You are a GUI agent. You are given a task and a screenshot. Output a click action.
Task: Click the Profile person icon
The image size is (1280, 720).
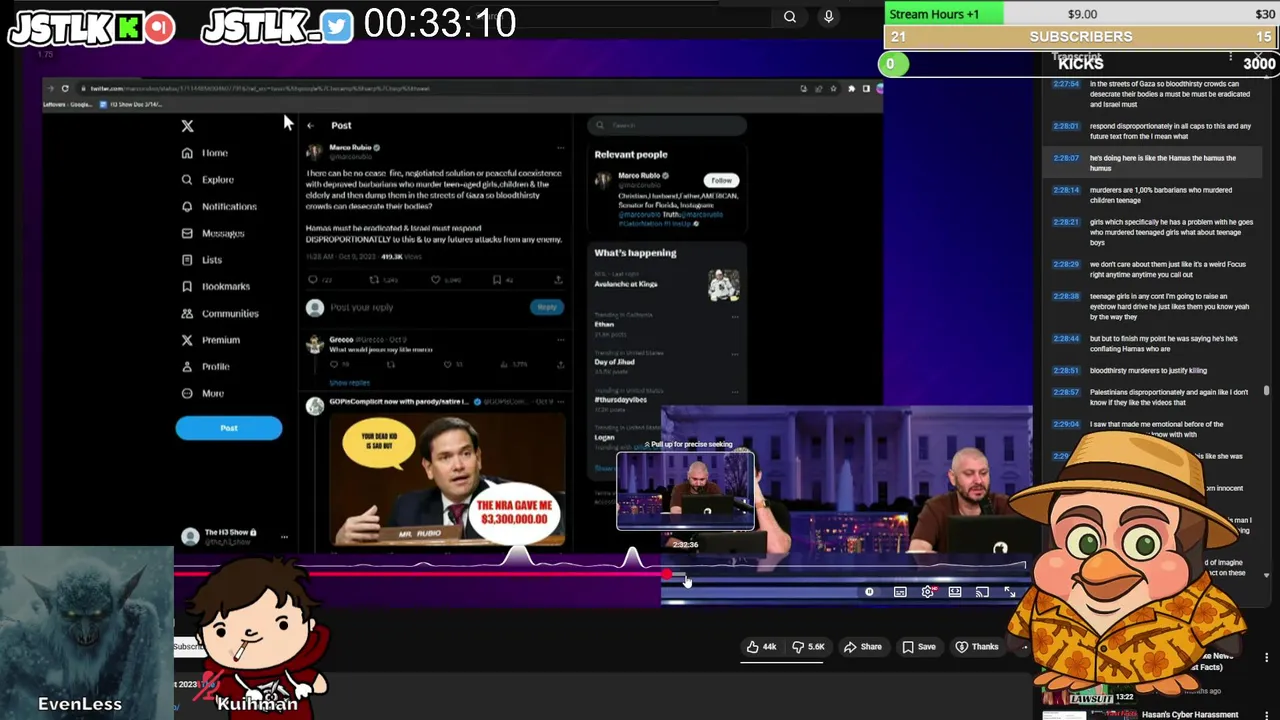pos(187,367)
